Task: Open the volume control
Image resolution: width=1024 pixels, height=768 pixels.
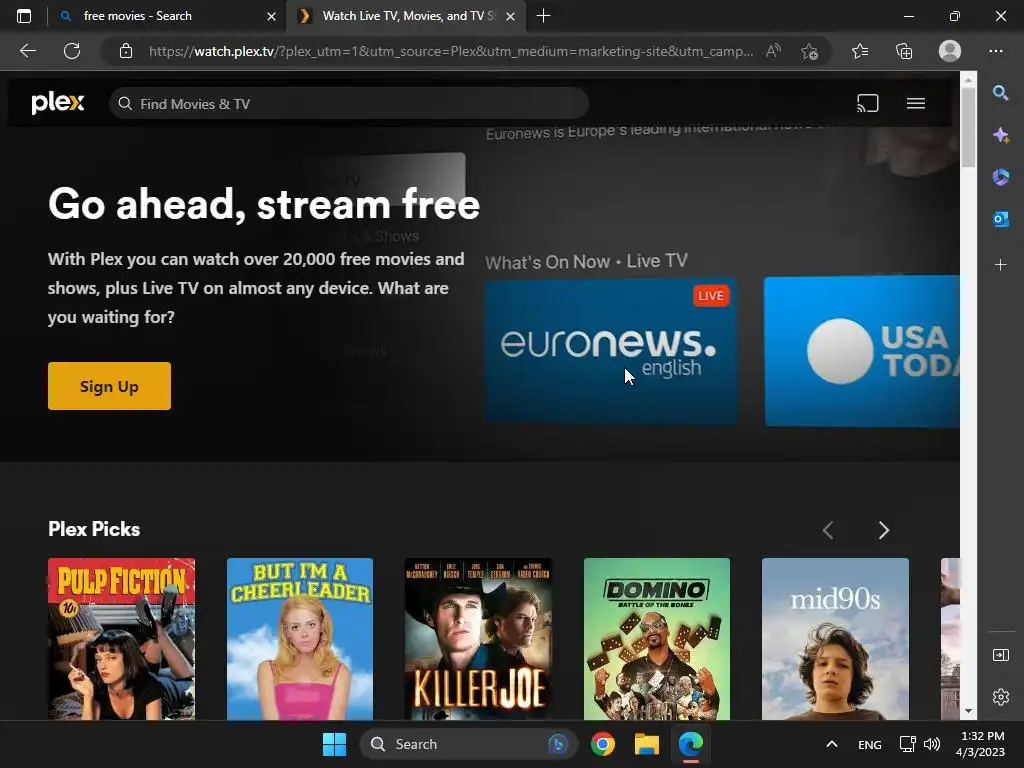Action: click(932, 744)
